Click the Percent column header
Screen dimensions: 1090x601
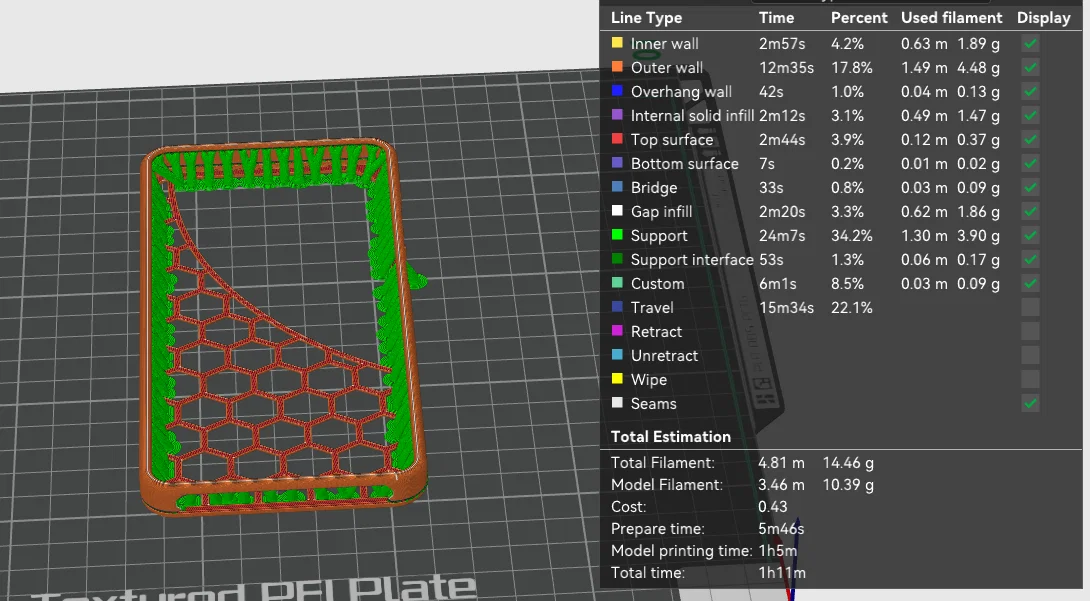click(x=859, y=18)
